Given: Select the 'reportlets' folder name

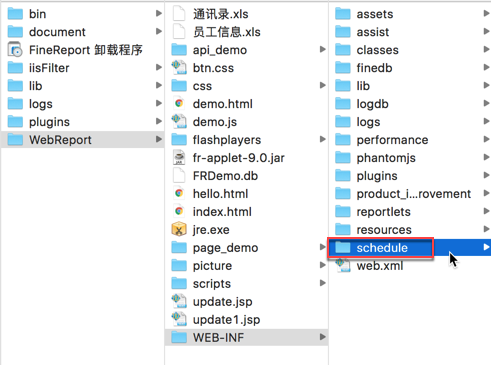Looking at the screenshot, I should pyautogui.click(x=383, y=212).
